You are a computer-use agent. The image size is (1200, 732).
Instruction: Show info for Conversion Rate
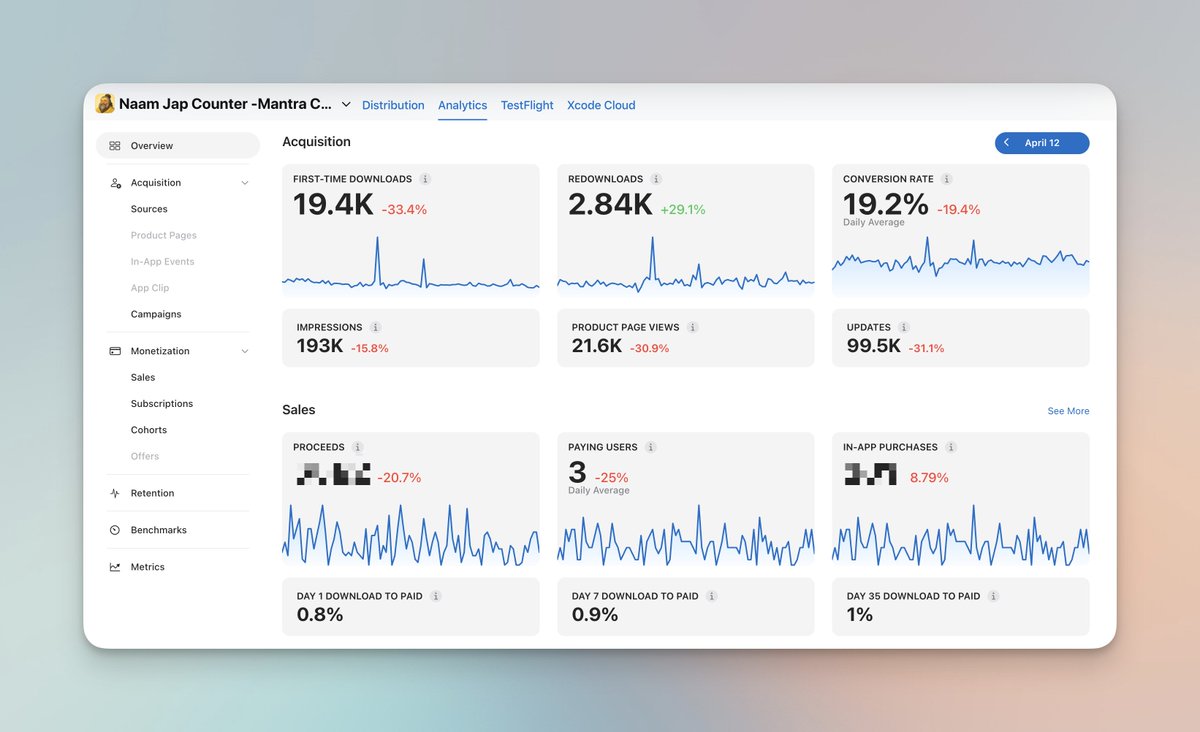[x=947, y=179]
